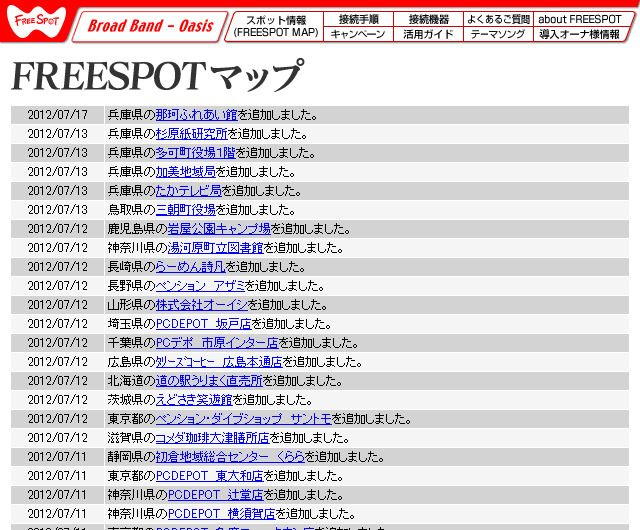Open 接続機器 menu item
This screenshot has height=530, width=640.
[429, 19]
